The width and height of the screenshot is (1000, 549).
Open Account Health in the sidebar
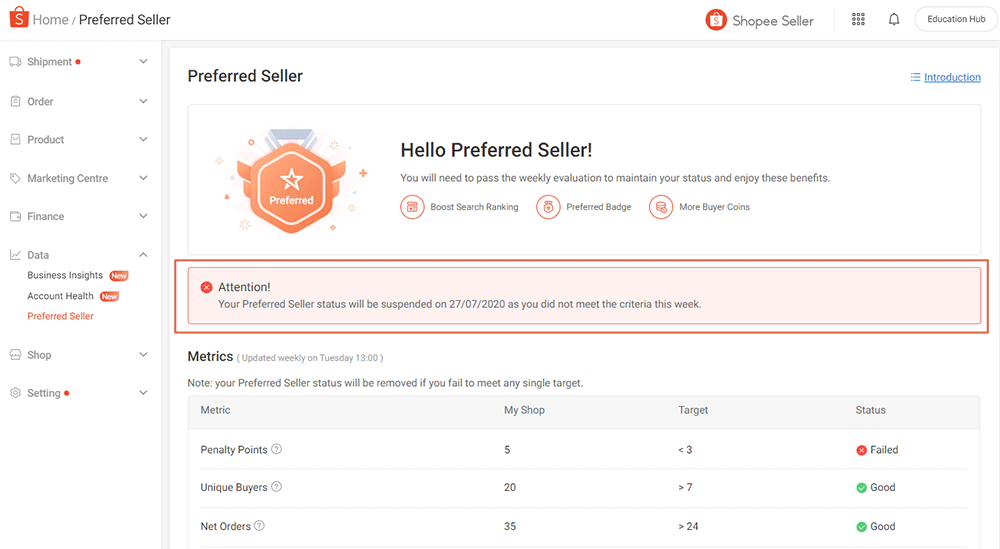pos(60,296)
